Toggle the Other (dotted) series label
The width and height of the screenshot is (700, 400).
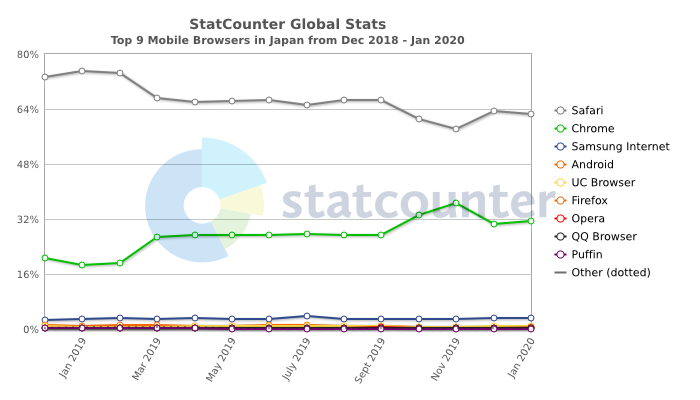[612, 272]
